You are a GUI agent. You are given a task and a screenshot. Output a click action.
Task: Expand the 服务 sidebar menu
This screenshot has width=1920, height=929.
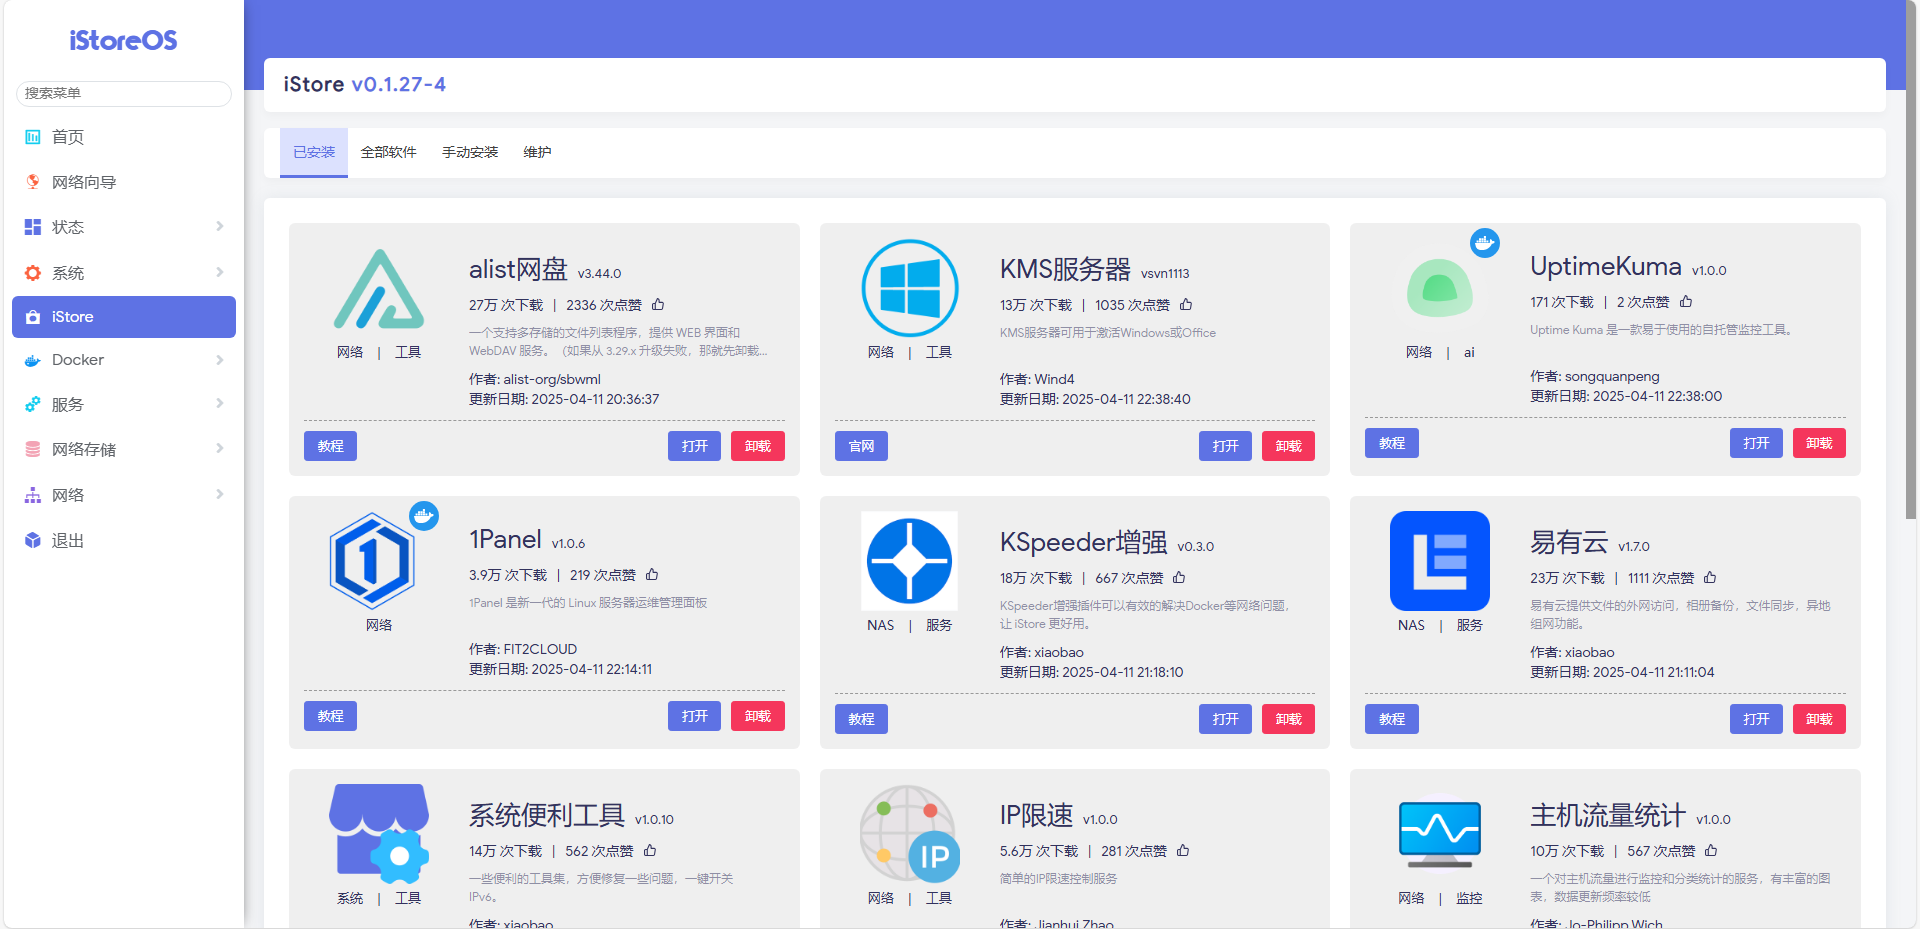[x=124, y=404]
